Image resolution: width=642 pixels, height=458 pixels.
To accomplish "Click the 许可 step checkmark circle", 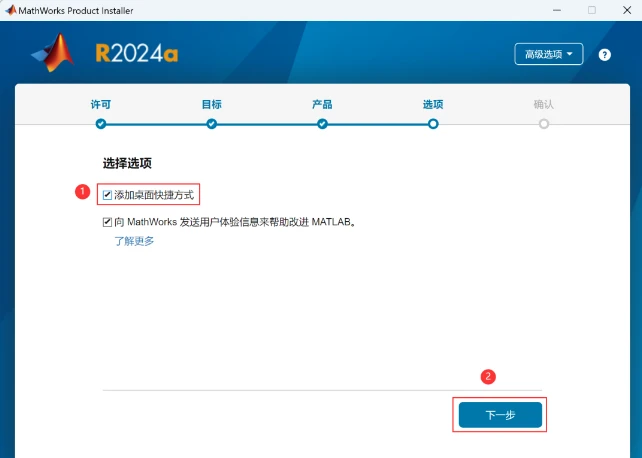I will tap(101, 124).
